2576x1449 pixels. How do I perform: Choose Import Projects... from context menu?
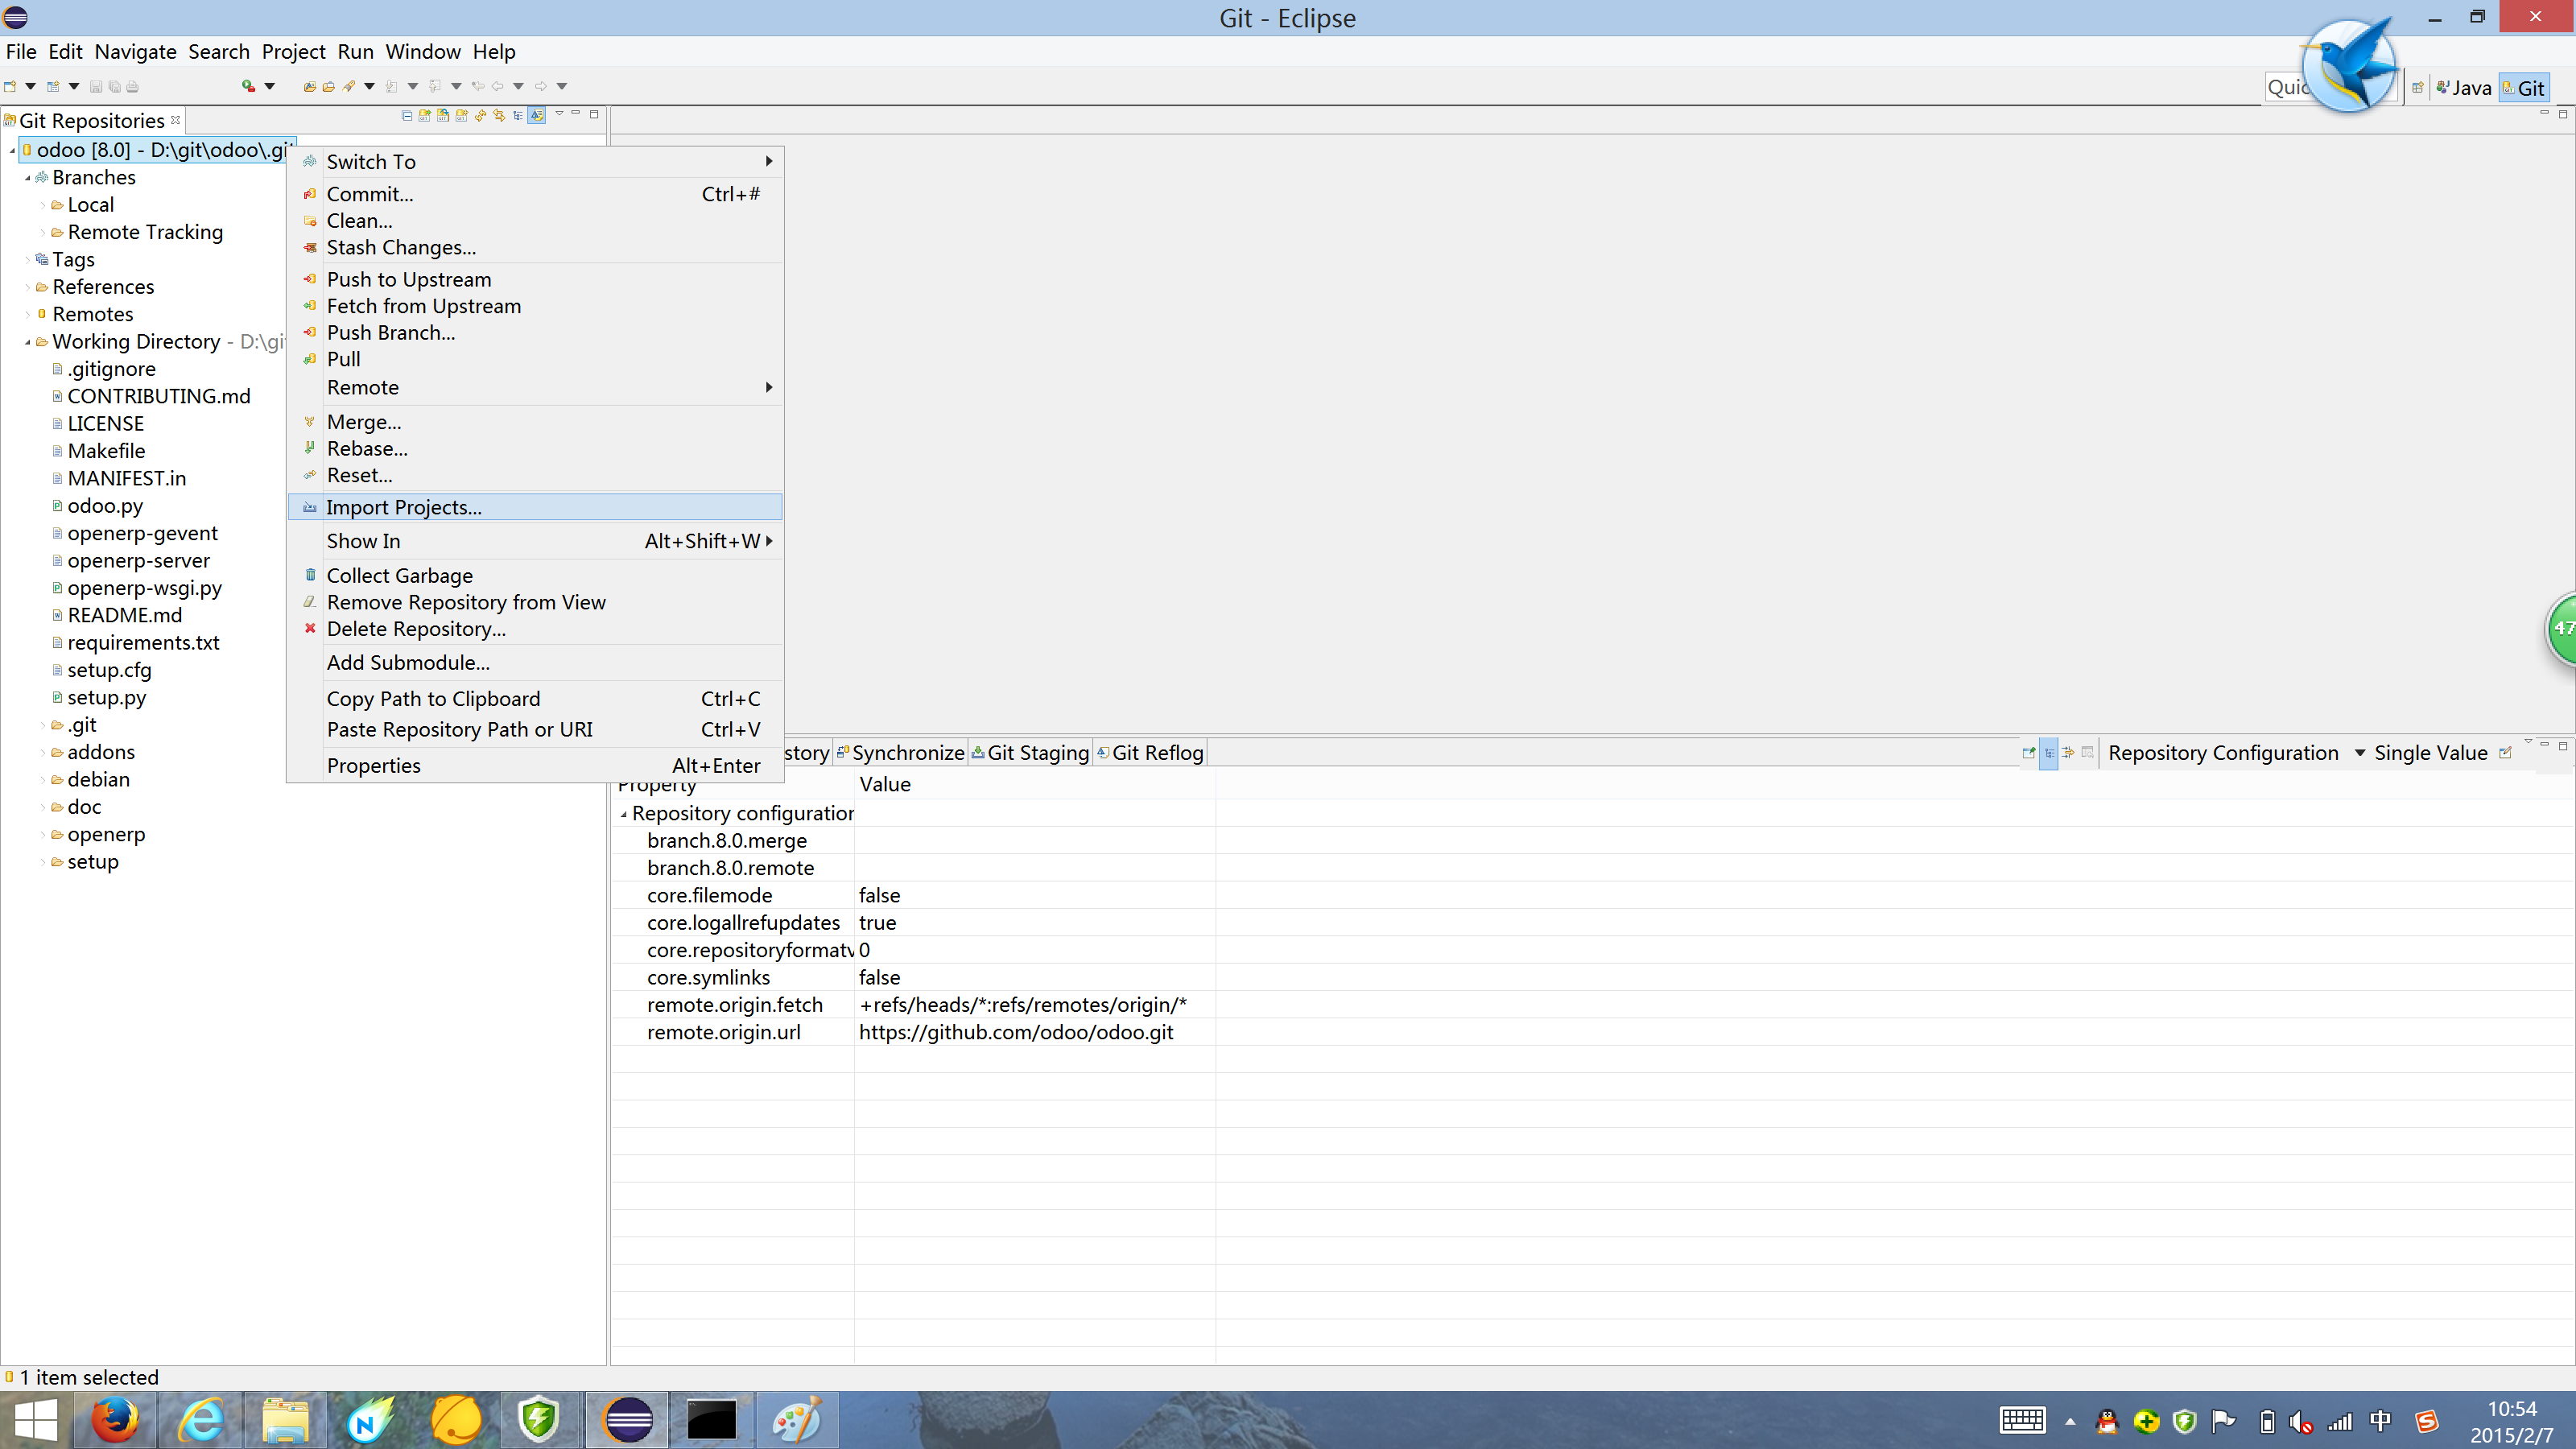coord(534,507)
